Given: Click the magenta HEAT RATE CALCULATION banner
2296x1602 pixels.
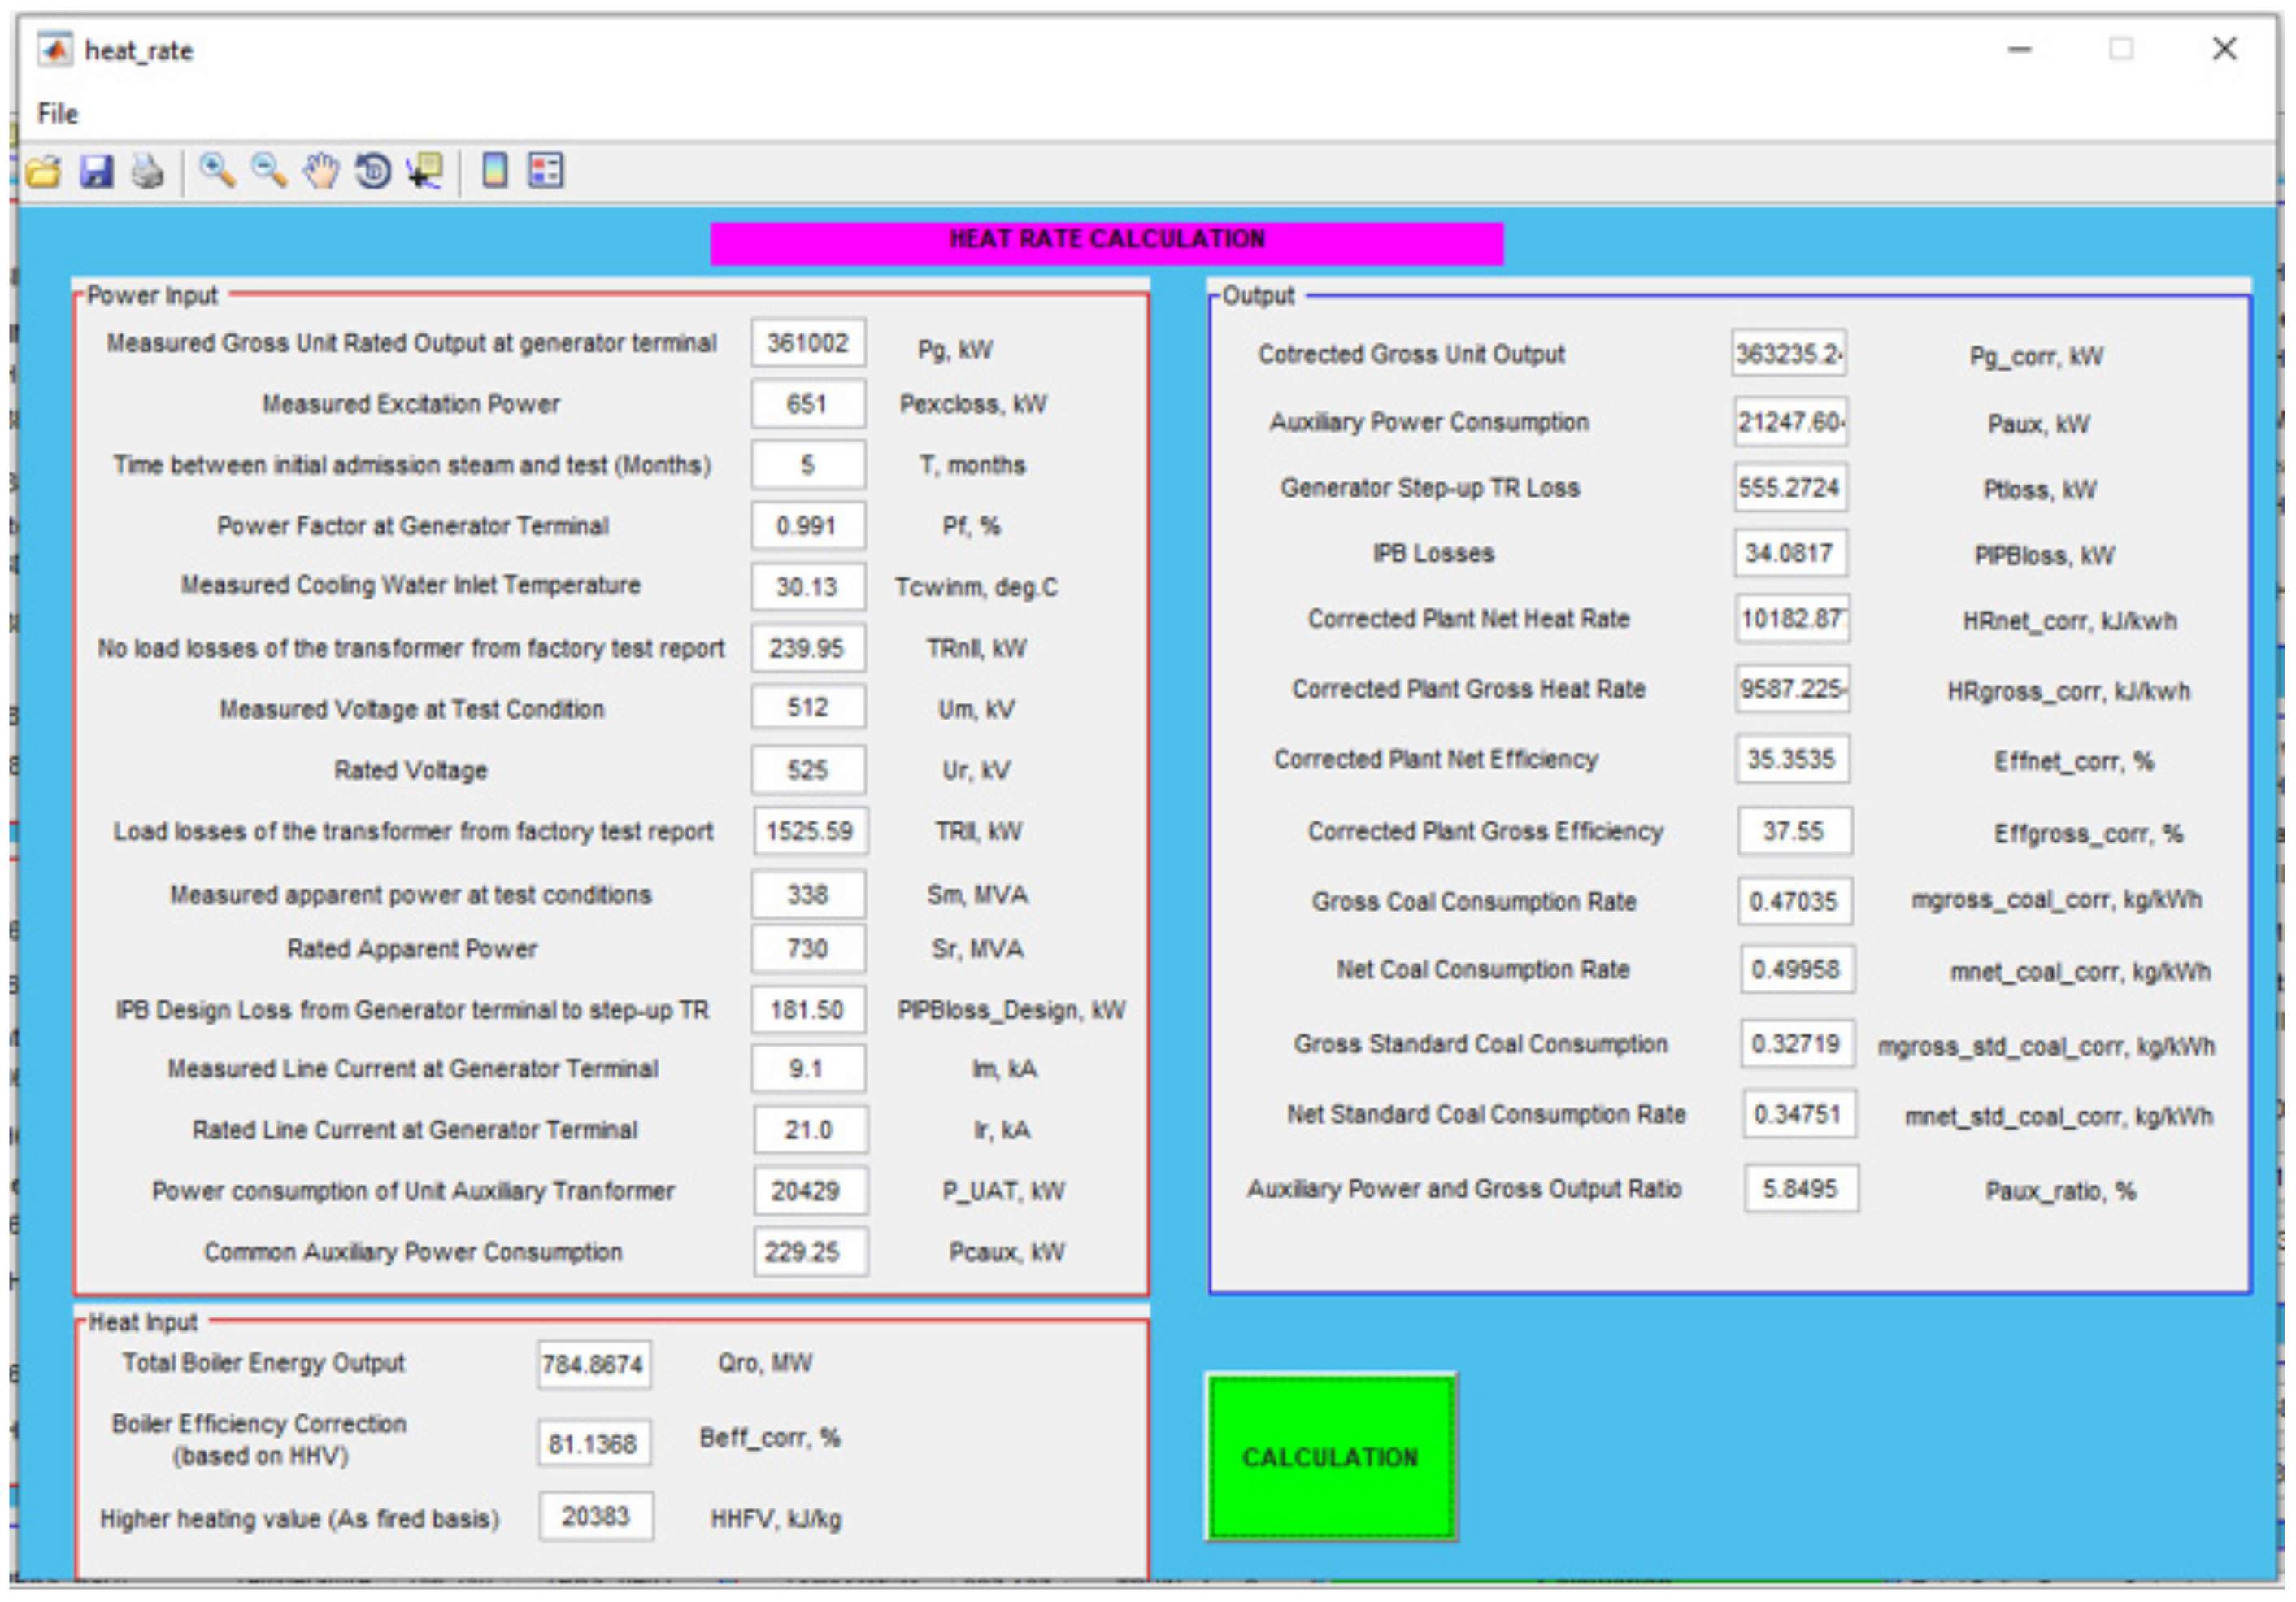Looking at the screenshot, I should [x=1106, y=242].
